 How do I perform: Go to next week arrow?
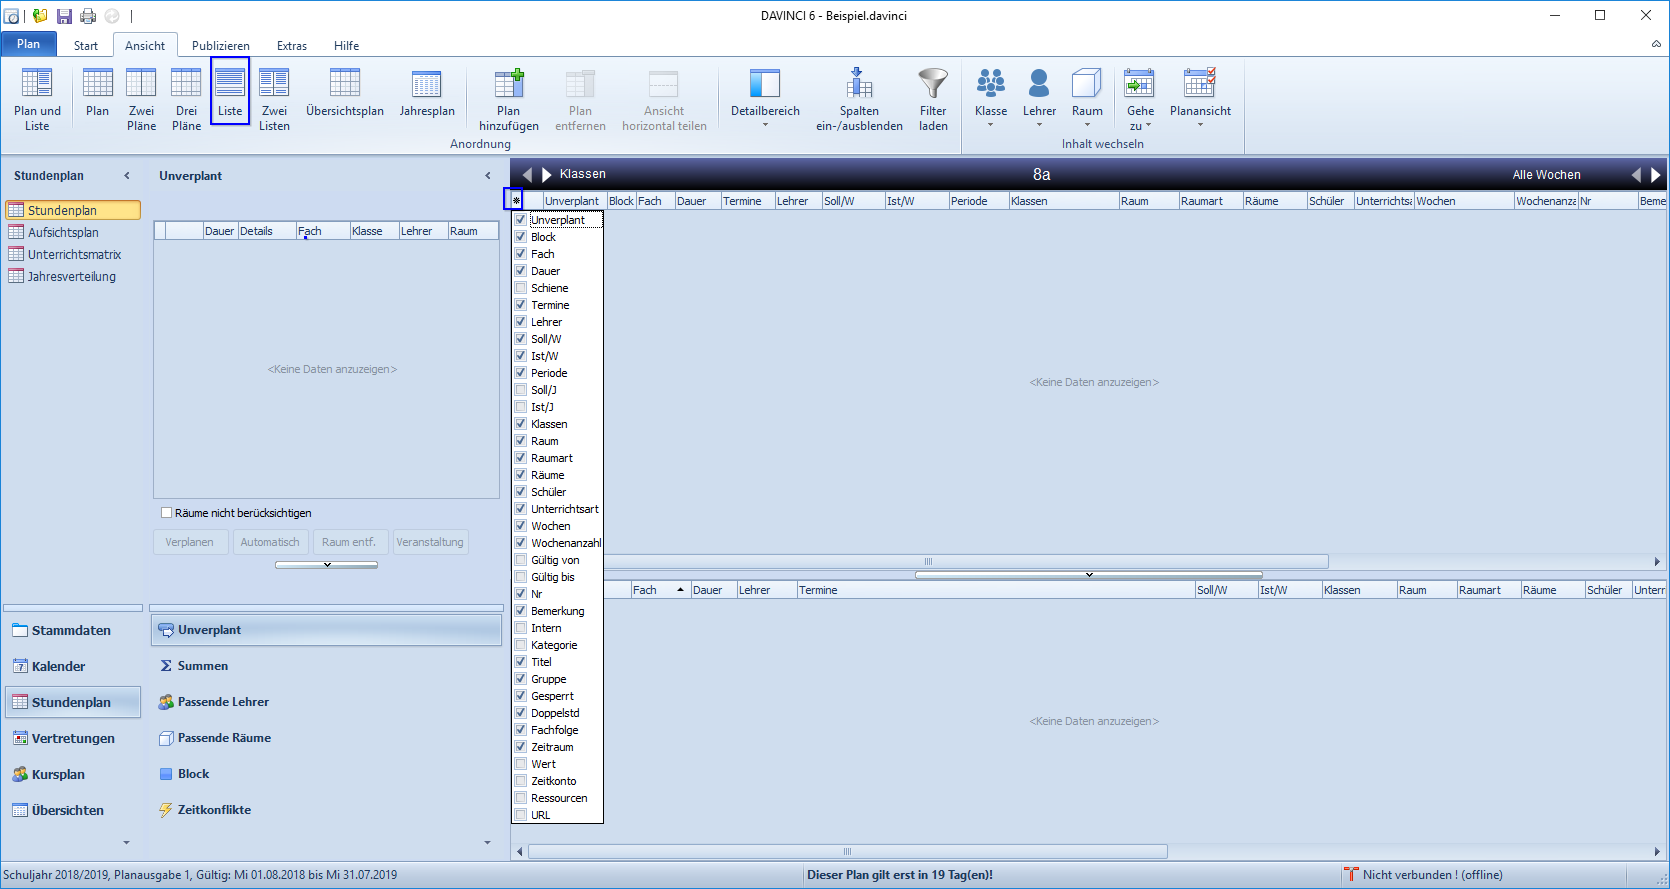pyautogui.click(x=1656, y=174)
